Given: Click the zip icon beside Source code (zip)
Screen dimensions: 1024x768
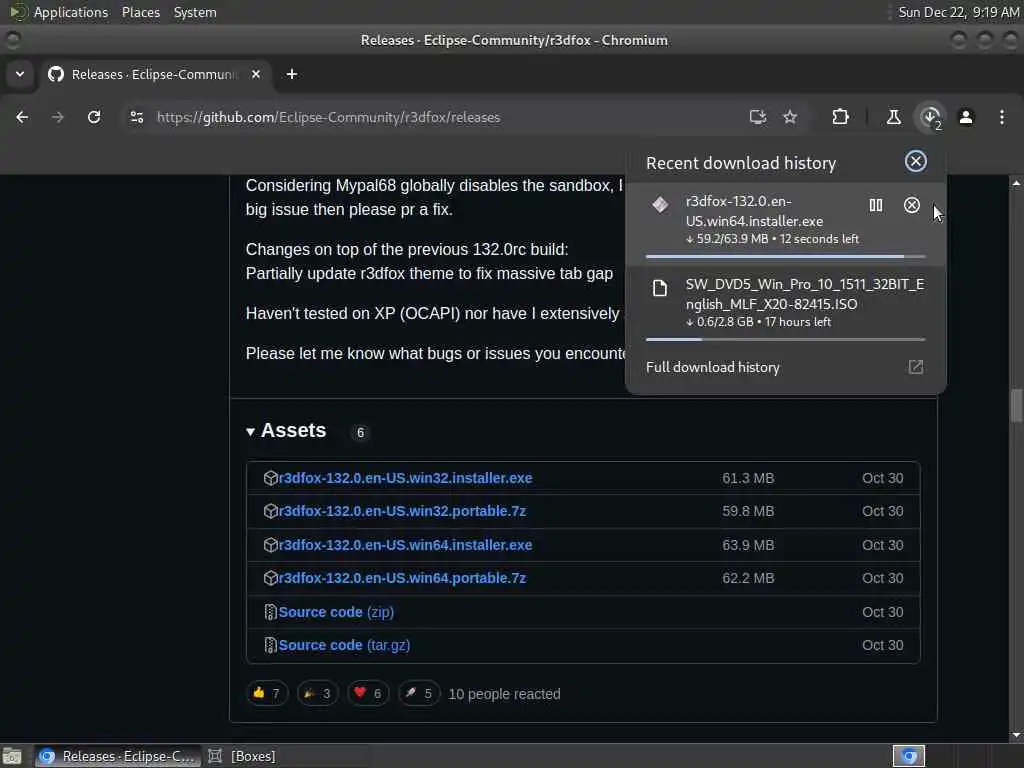Looking at the screenshot, I should point(270,612).
